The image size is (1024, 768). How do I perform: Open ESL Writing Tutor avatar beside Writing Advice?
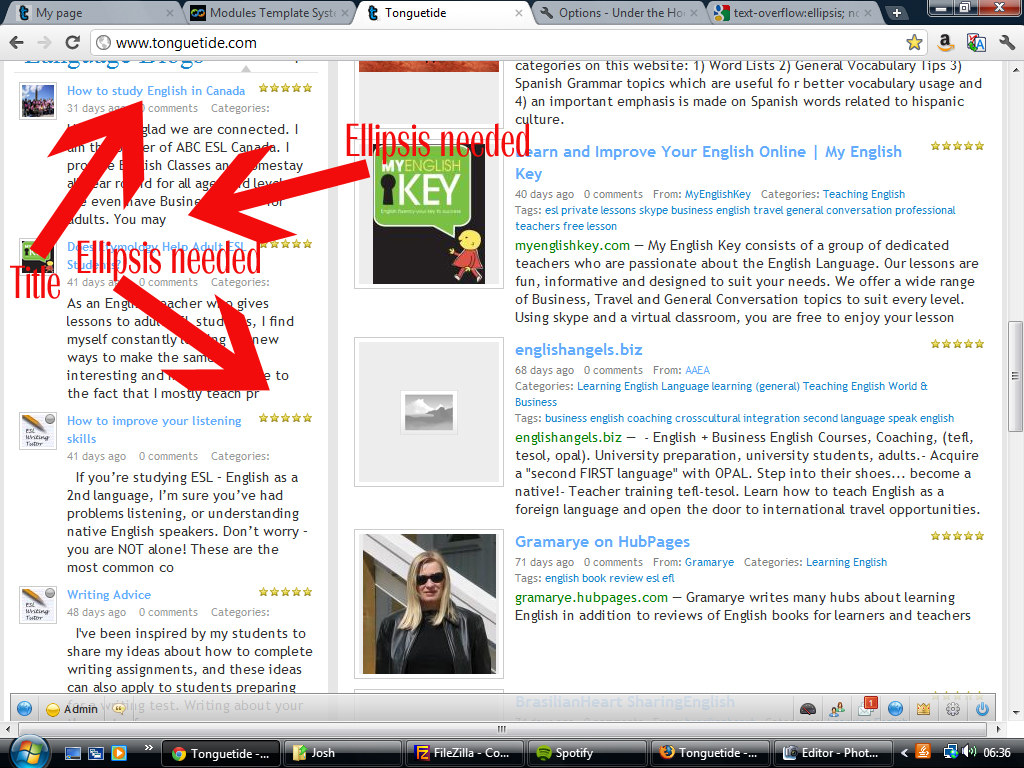coord(38,605)
